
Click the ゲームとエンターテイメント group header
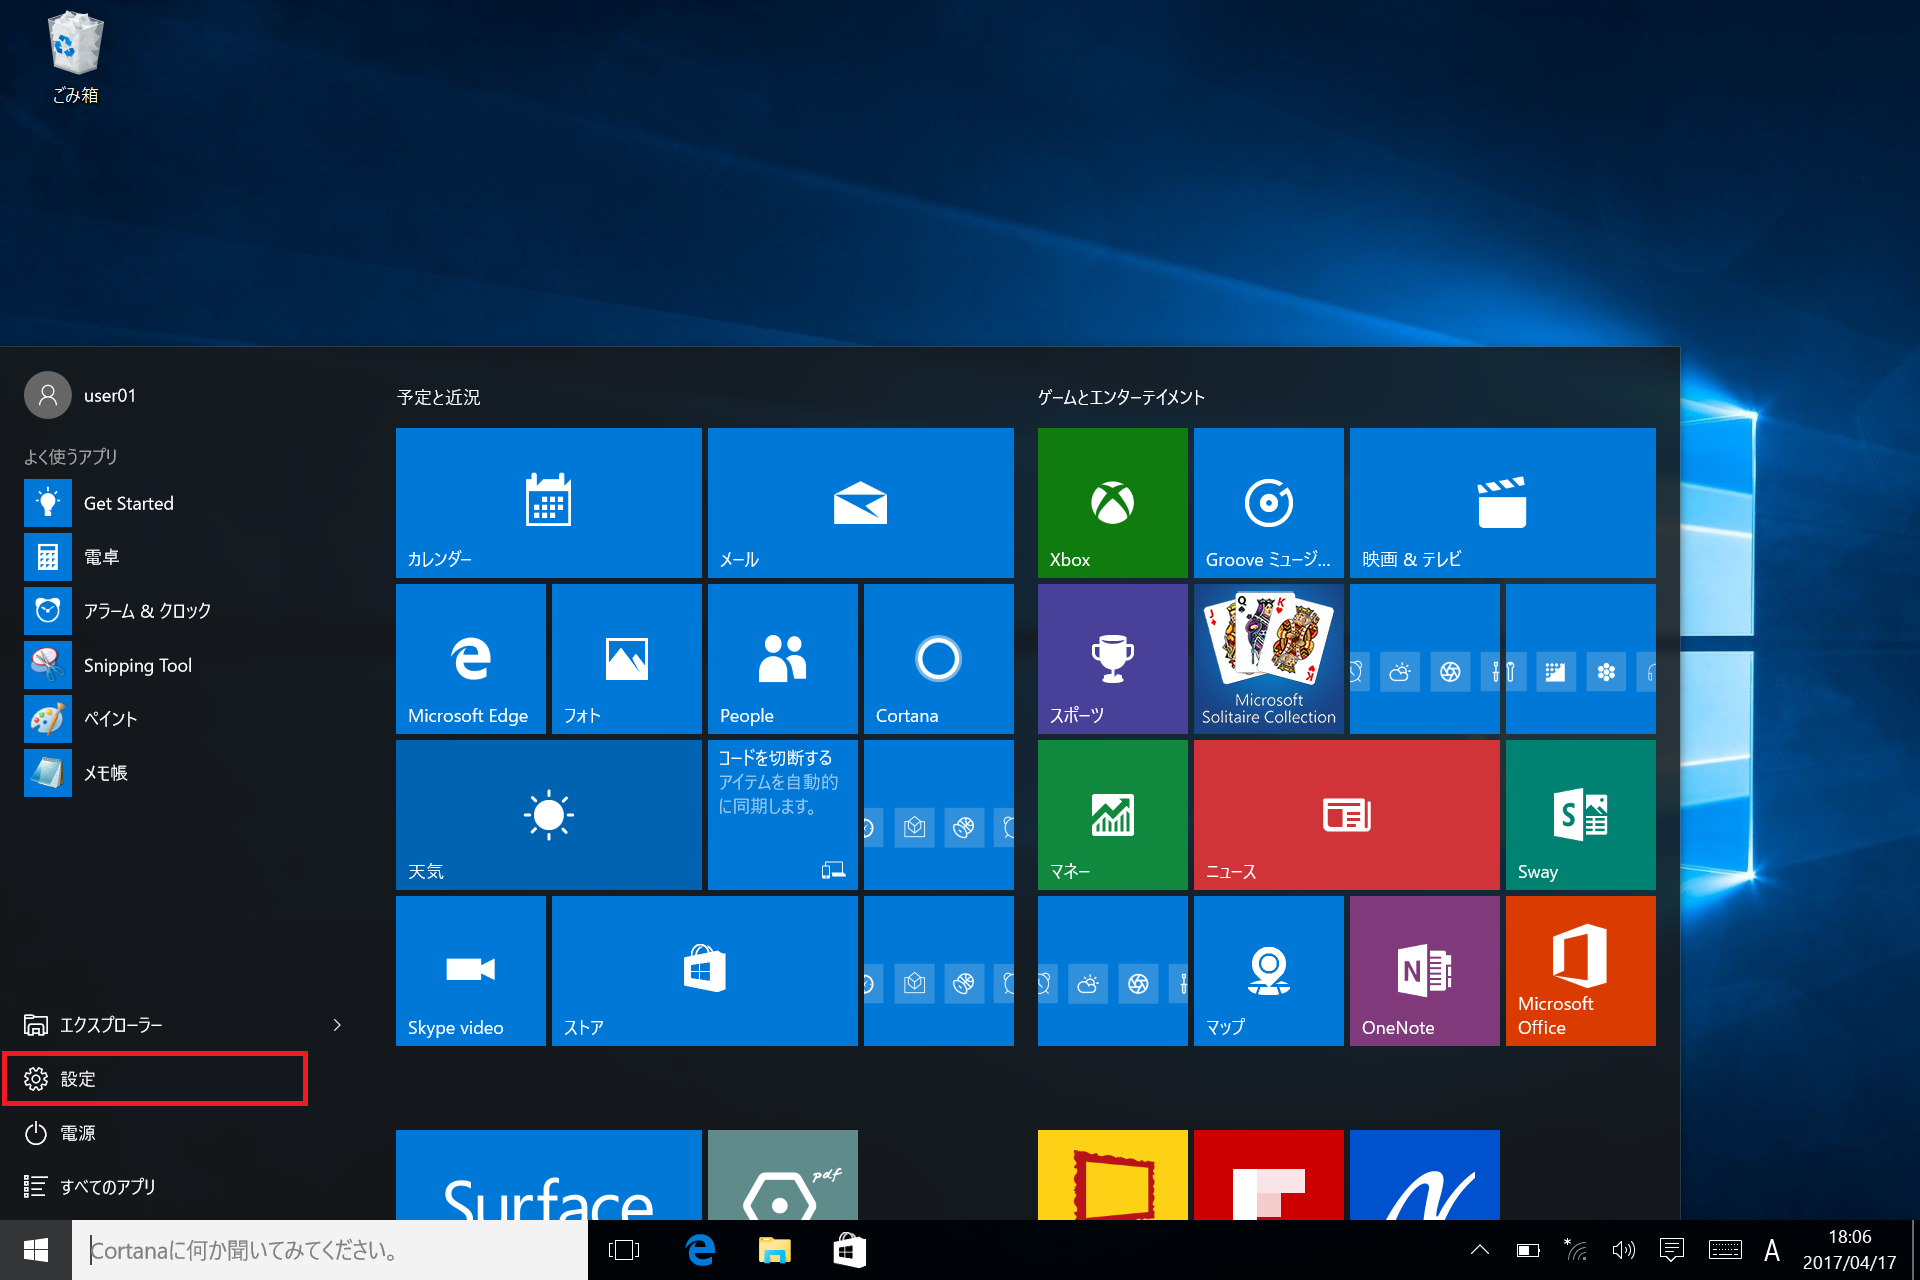tap(1121, 397)
